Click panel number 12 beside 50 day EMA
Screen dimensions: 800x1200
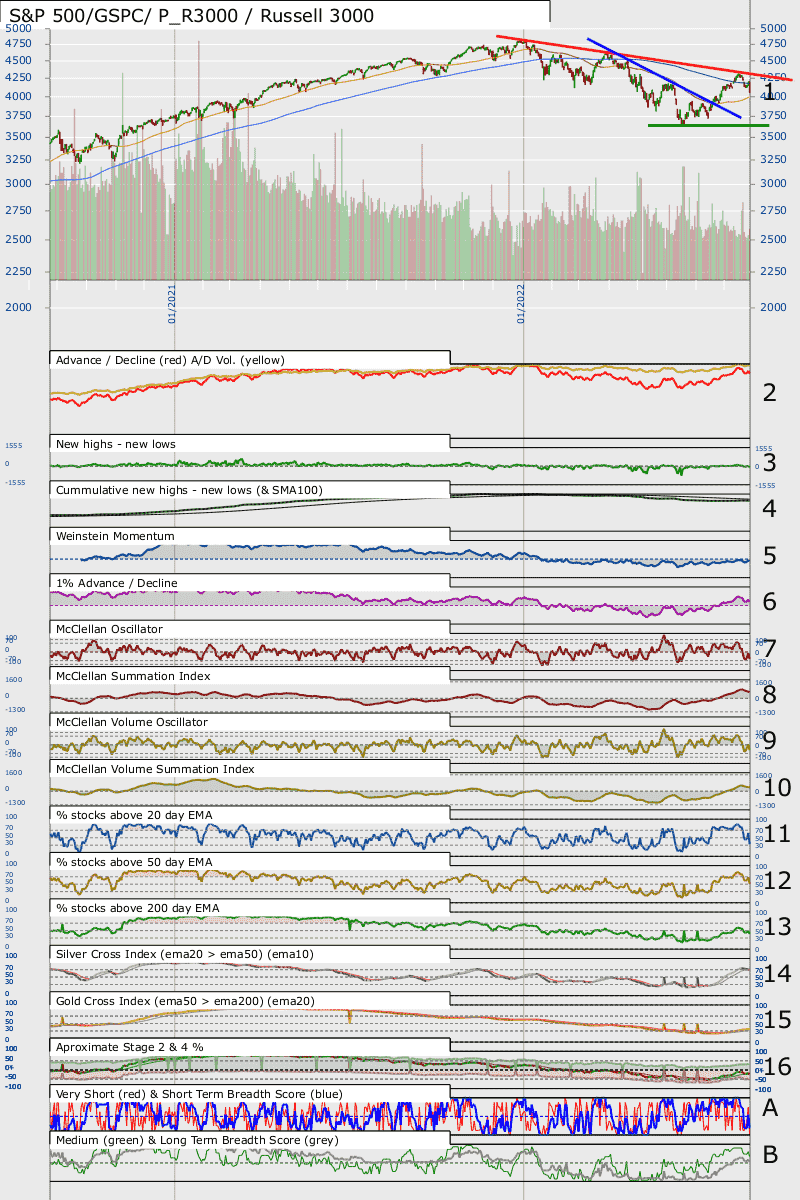point(777,880)
